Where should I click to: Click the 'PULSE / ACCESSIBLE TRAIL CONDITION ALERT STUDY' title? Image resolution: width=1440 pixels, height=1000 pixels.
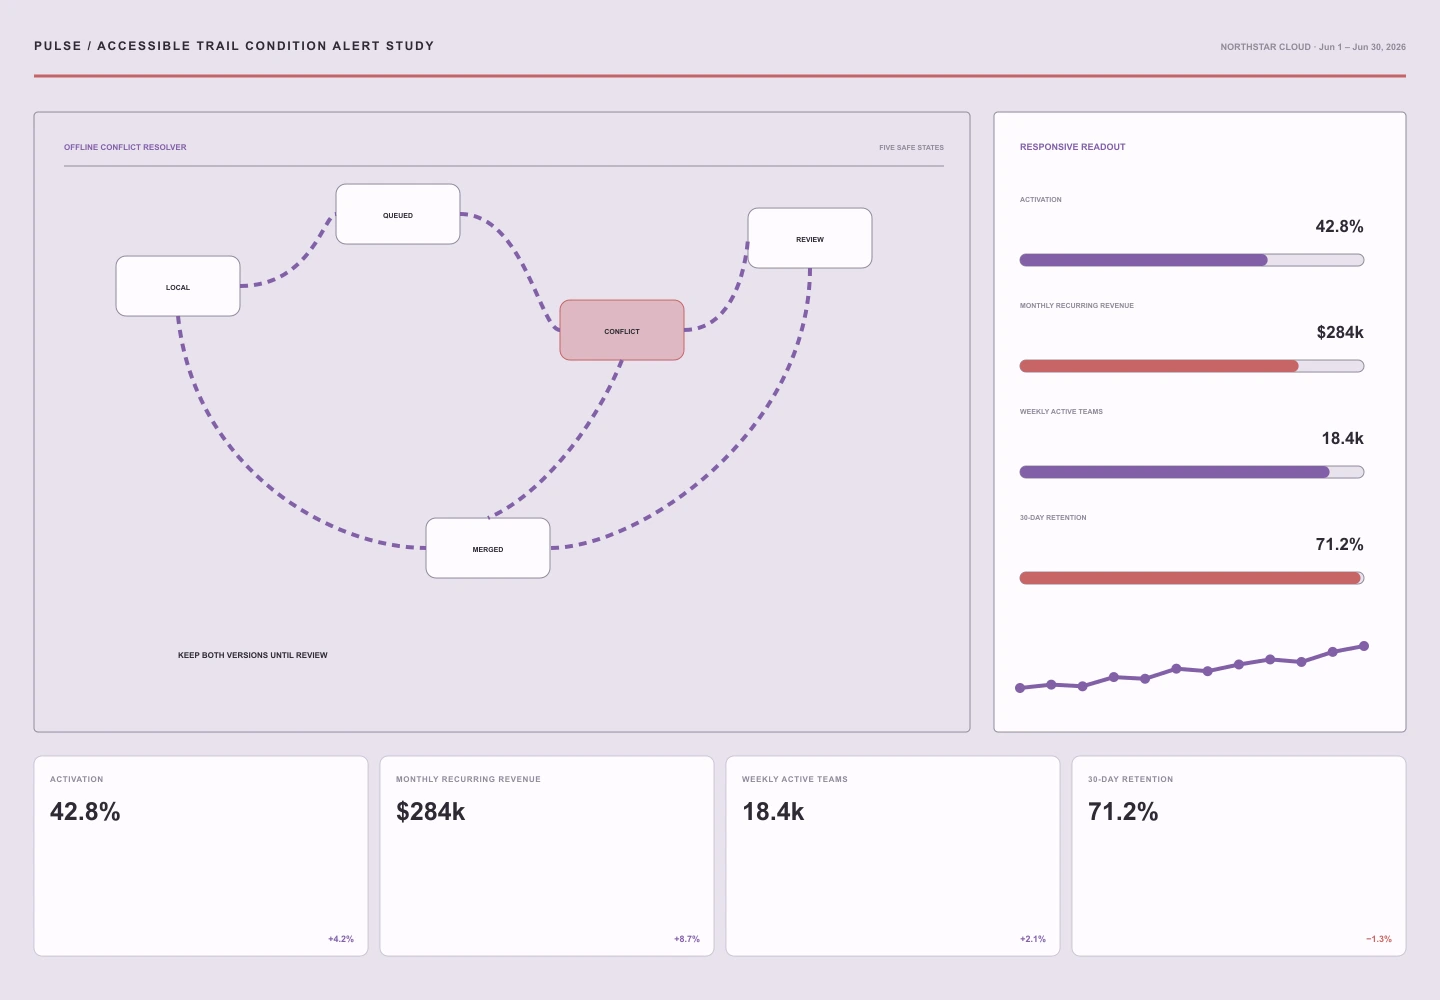234,46
